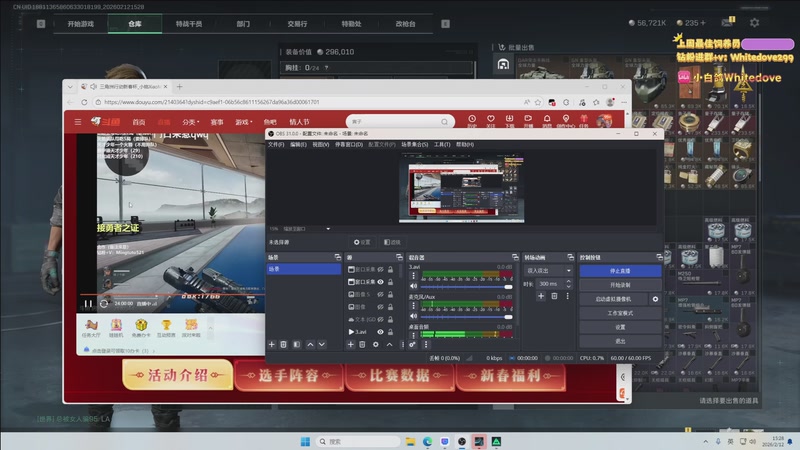The width and height of the screenshot is (800, 450).
Task: Open Douyu hamburger menu icon
Action: (x=78, y=122)
